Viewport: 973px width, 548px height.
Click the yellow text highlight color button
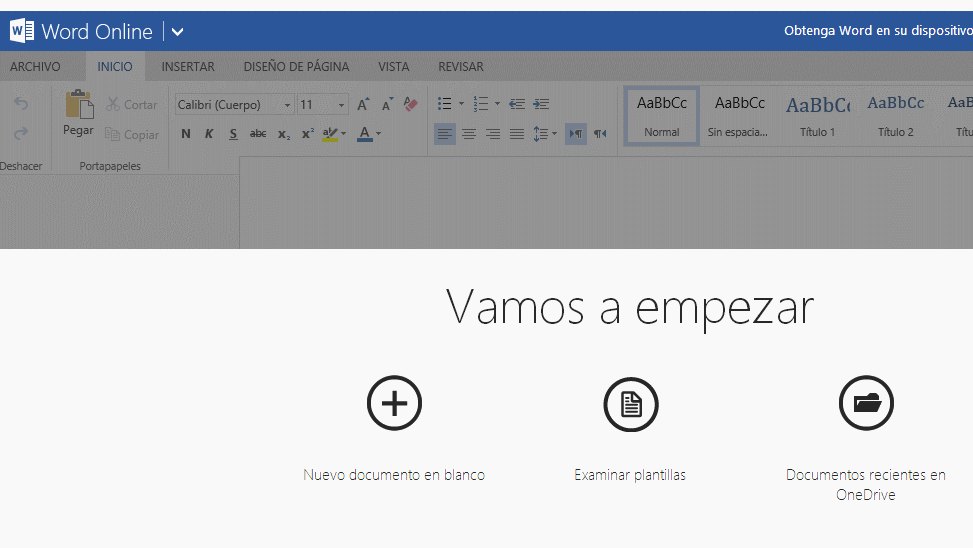(329, 134)
